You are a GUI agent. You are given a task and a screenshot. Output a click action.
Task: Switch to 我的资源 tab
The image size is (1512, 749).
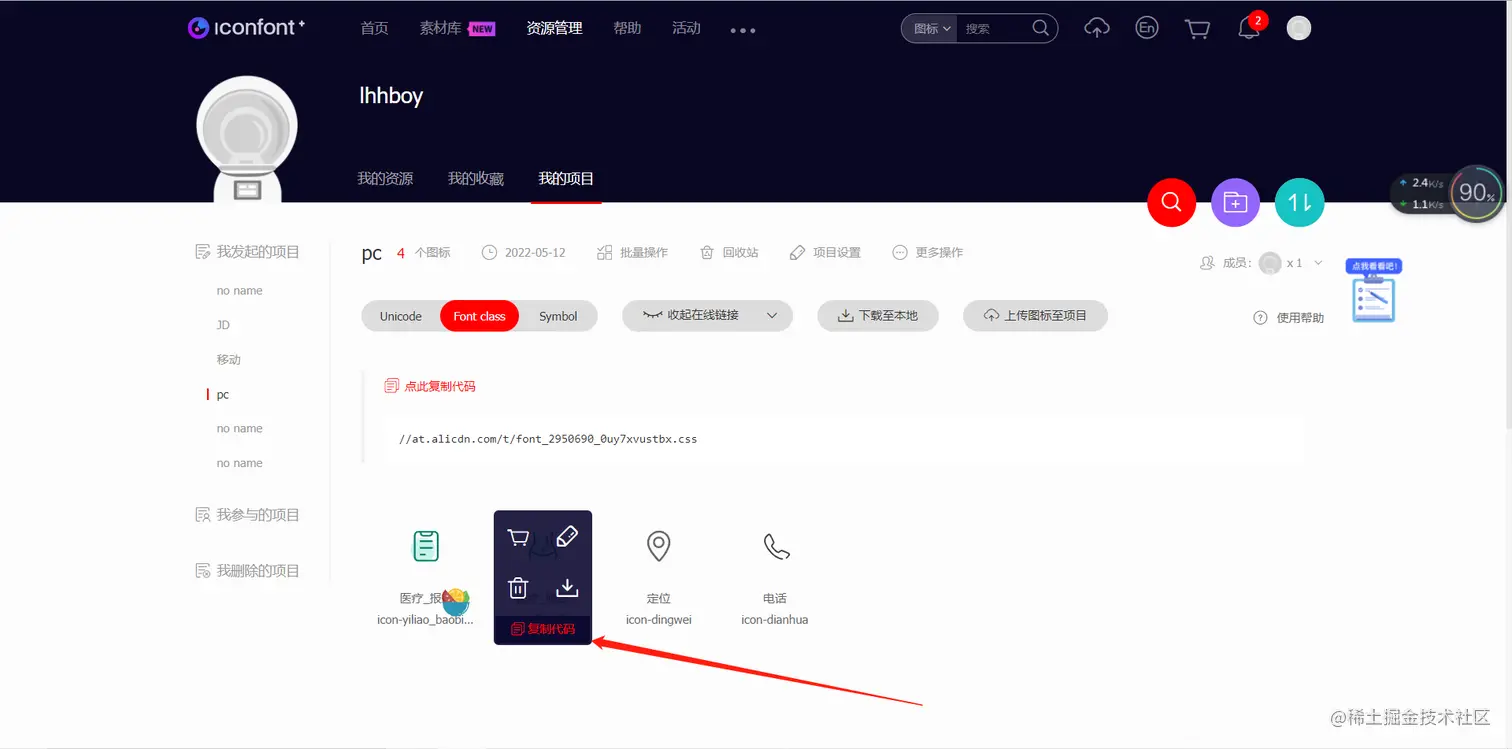pos(385,179)
